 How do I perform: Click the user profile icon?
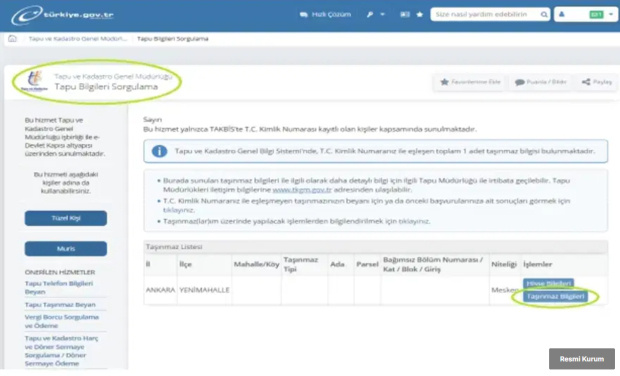(x=561, y=14)
